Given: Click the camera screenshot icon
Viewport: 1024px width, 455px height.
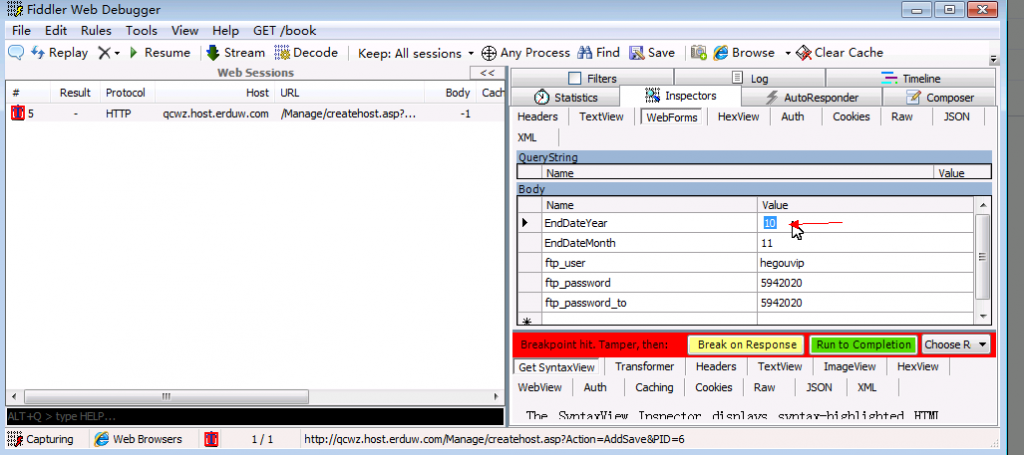Looking at the screenshot, I should [x=699, y=53].
